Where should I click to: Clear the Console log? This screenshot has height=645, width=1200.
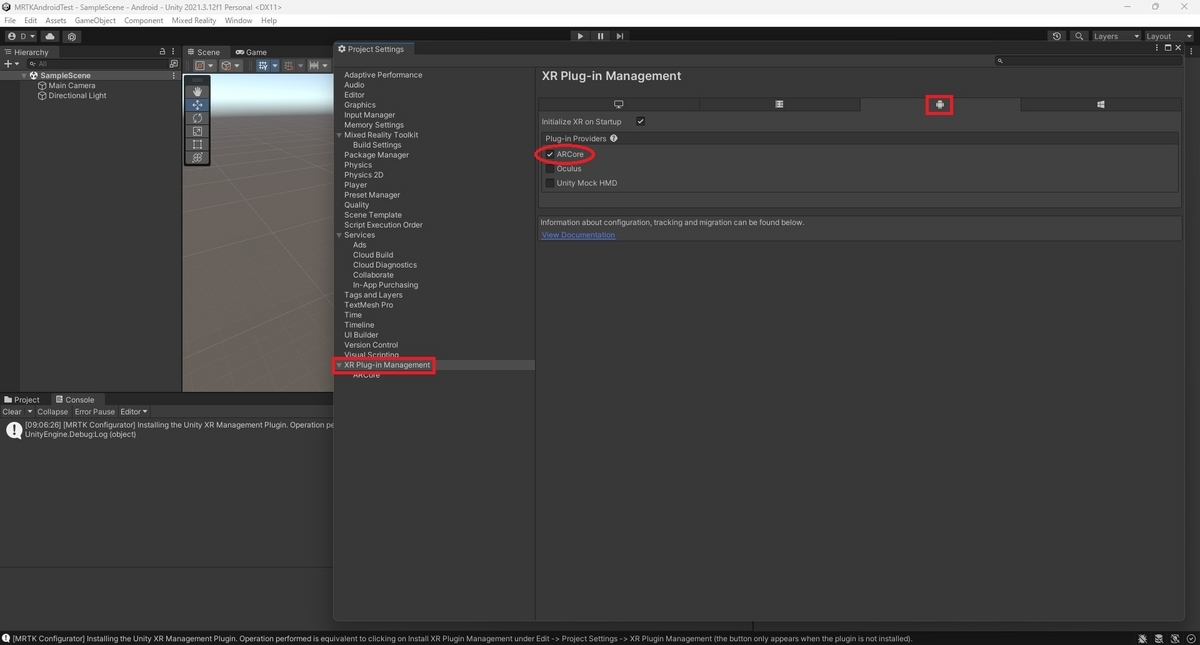(12, 411)
